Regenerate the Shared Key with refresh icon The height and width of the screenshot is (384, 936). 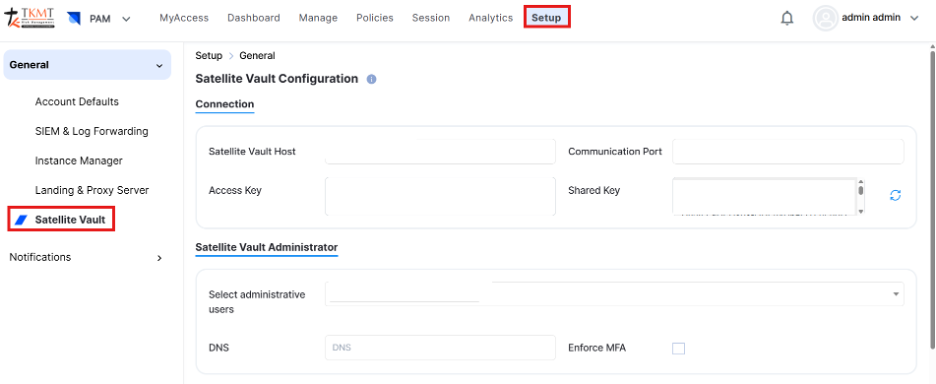click(x=895, y=195)
